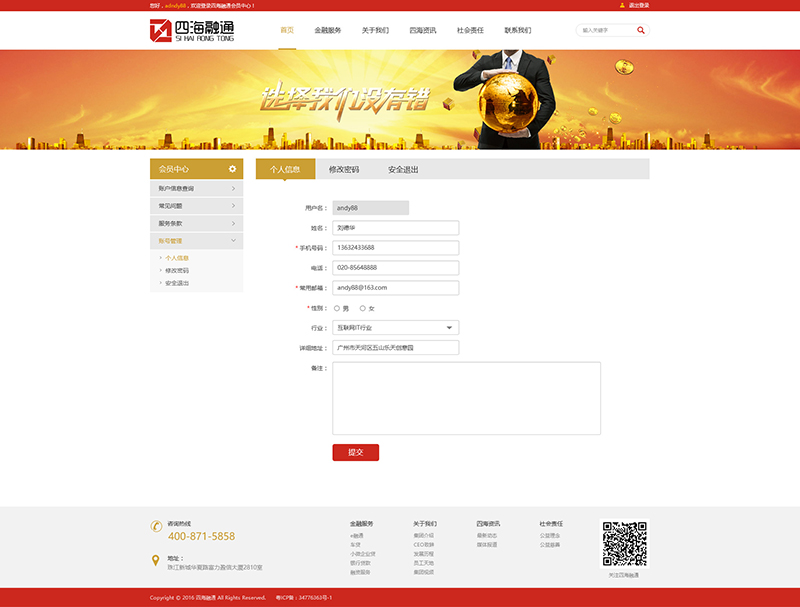Open the 行业 dropdown
Screen dimensions: 800x607
[x=395, y=327]
